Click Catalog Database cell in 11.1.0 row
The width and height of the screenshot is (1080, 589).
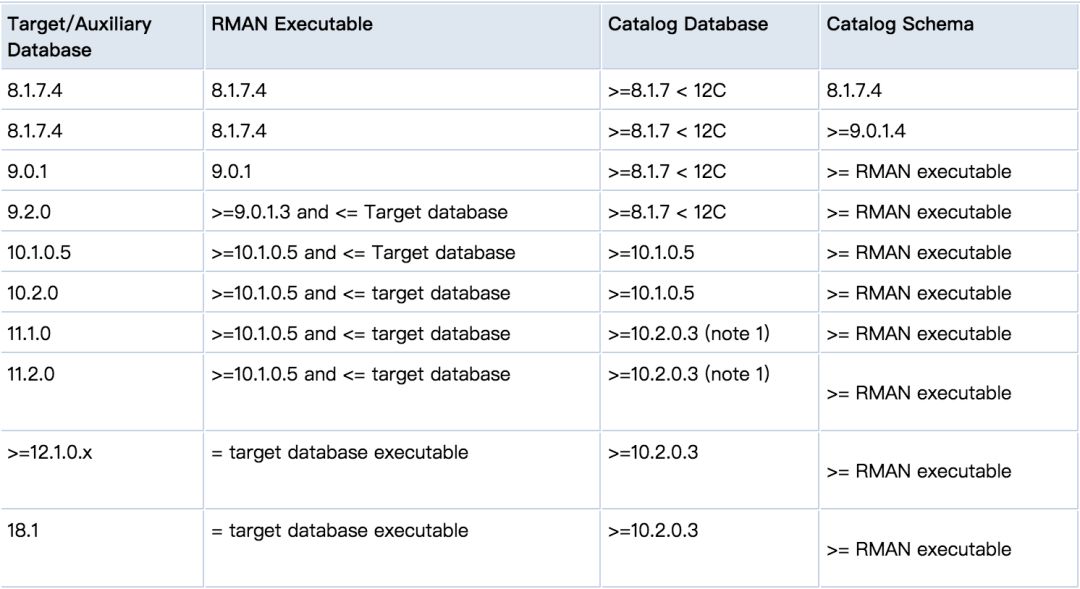click(688, 333)
